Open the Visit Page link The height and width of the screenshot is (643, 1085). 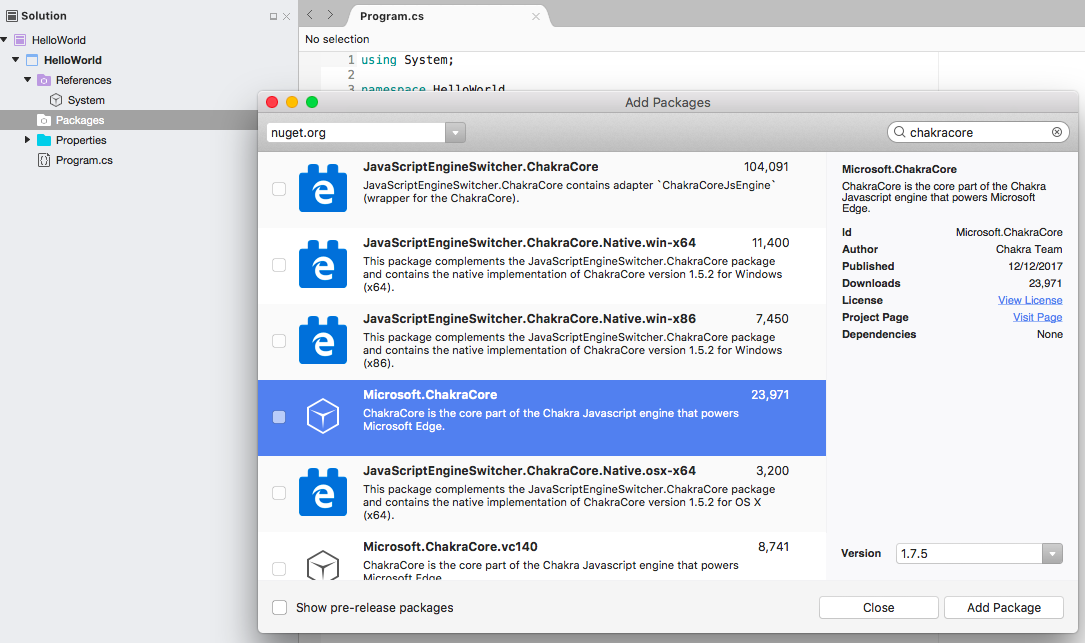point(1037,317)
